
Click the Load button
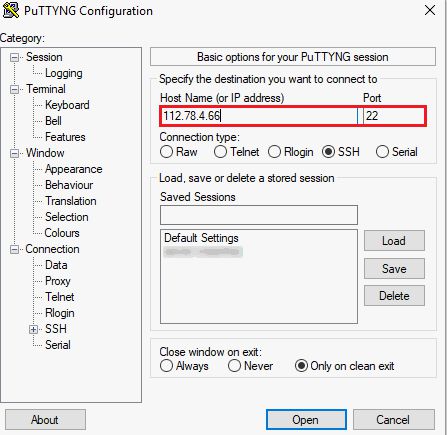(394, 241)
